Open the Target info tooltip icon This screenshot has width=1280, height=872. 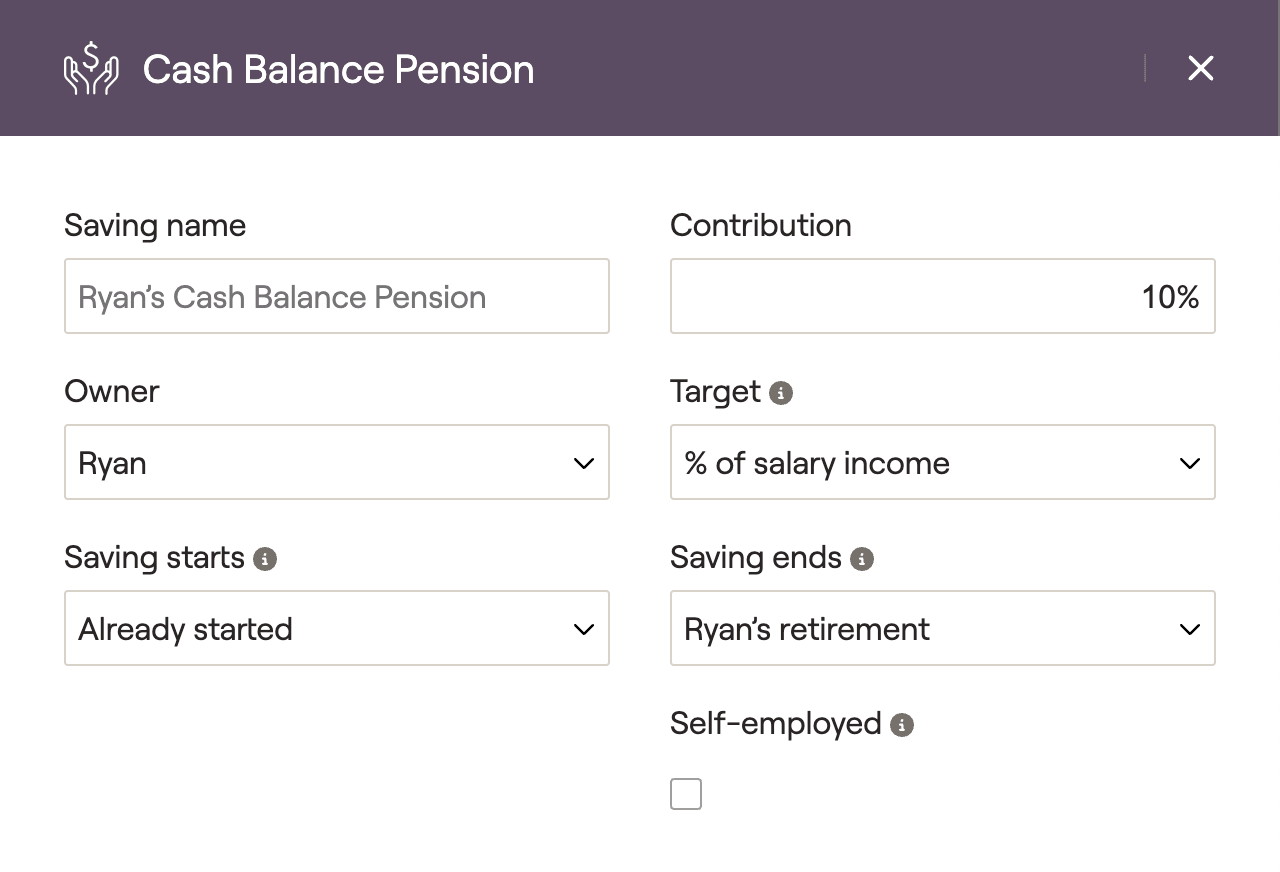tap(781, 393)
